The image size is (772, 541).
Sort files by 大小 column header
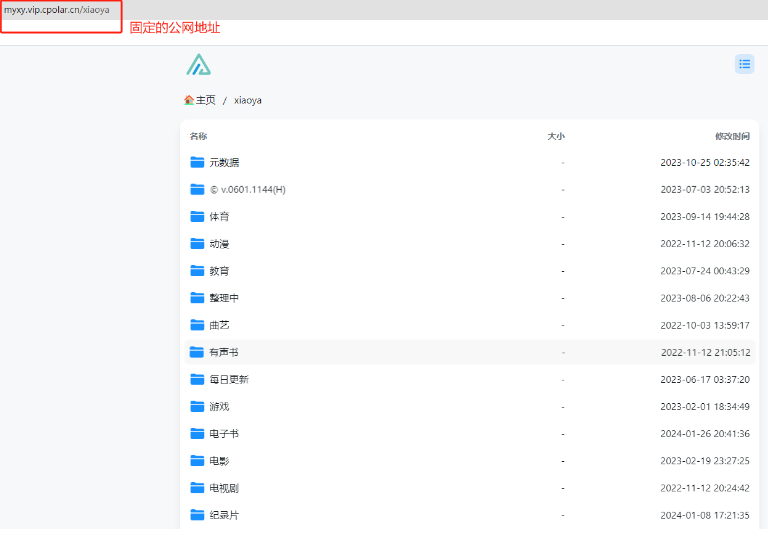click(555, 136)
